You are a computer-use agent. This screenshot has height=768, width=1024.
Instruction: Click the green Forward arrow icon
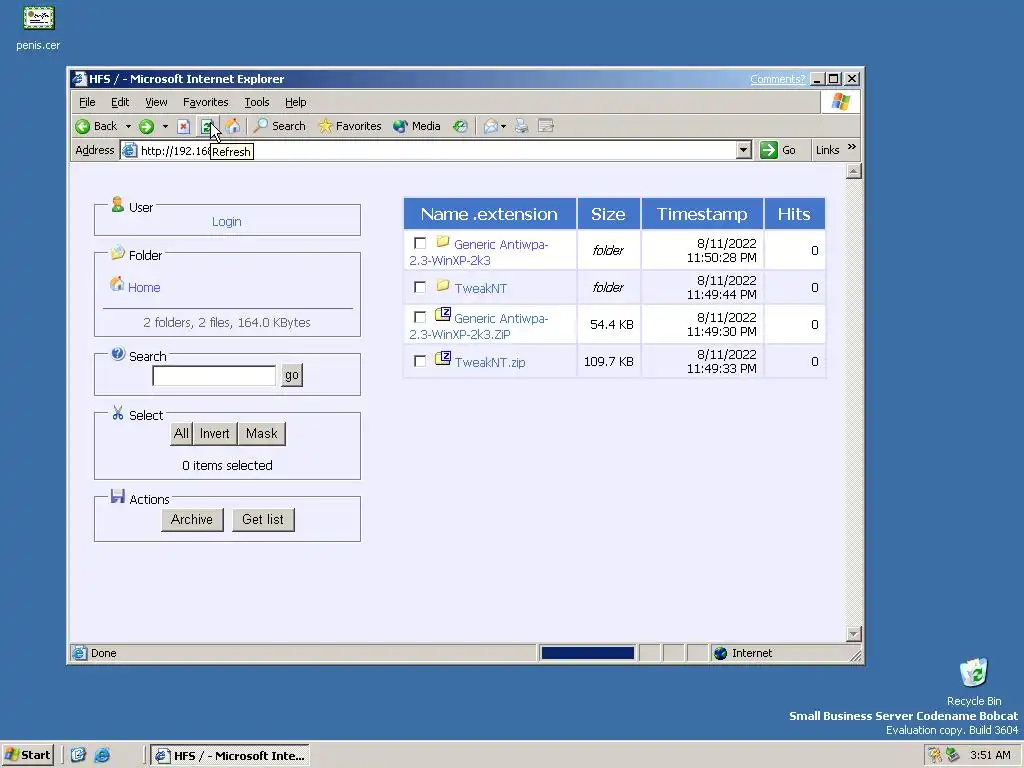[x=146, y=126]
